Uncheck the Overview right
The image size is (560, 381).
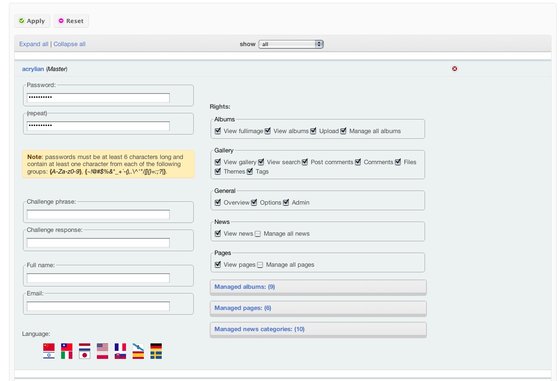(x=218, y=202)
